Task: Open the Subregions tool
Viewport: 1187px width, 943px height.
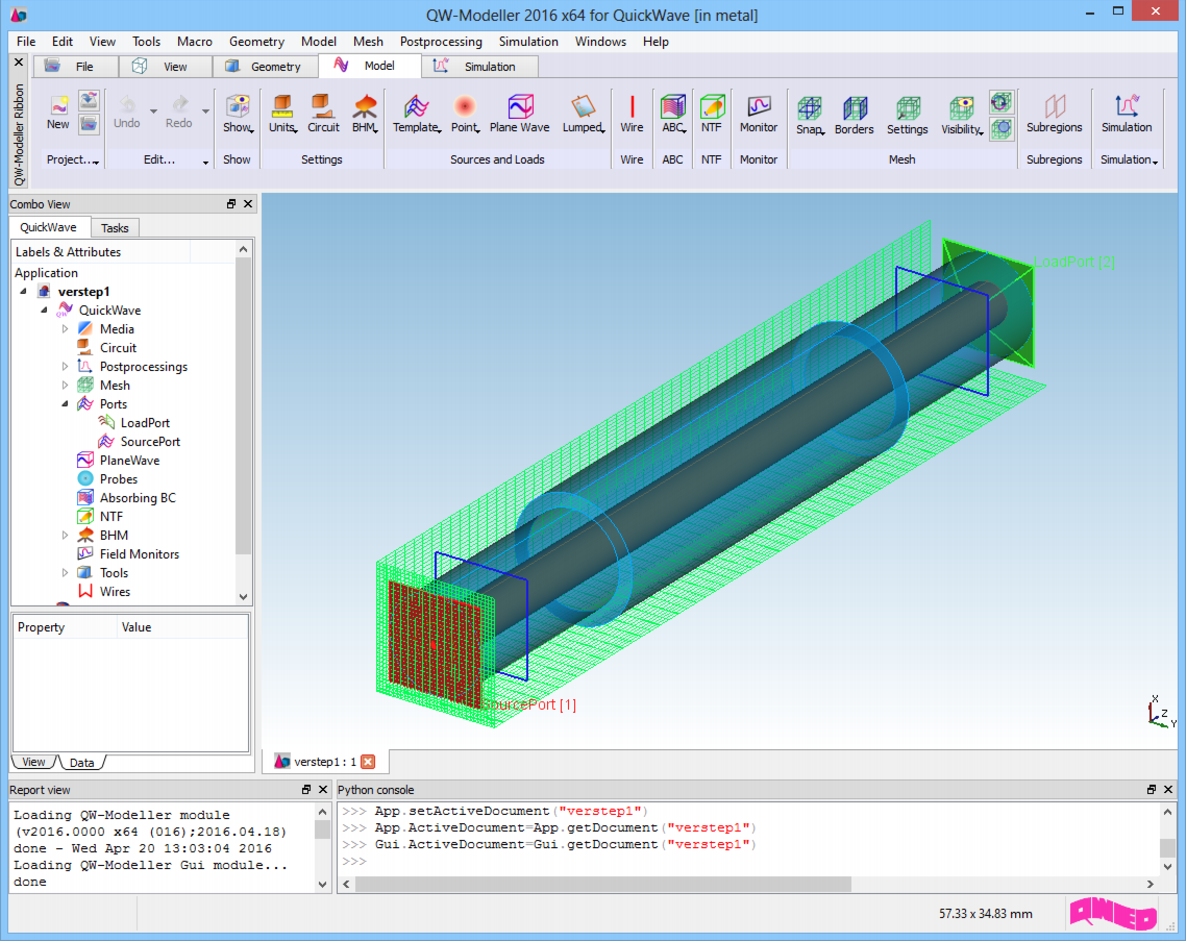Action: tap(1054, 114)
